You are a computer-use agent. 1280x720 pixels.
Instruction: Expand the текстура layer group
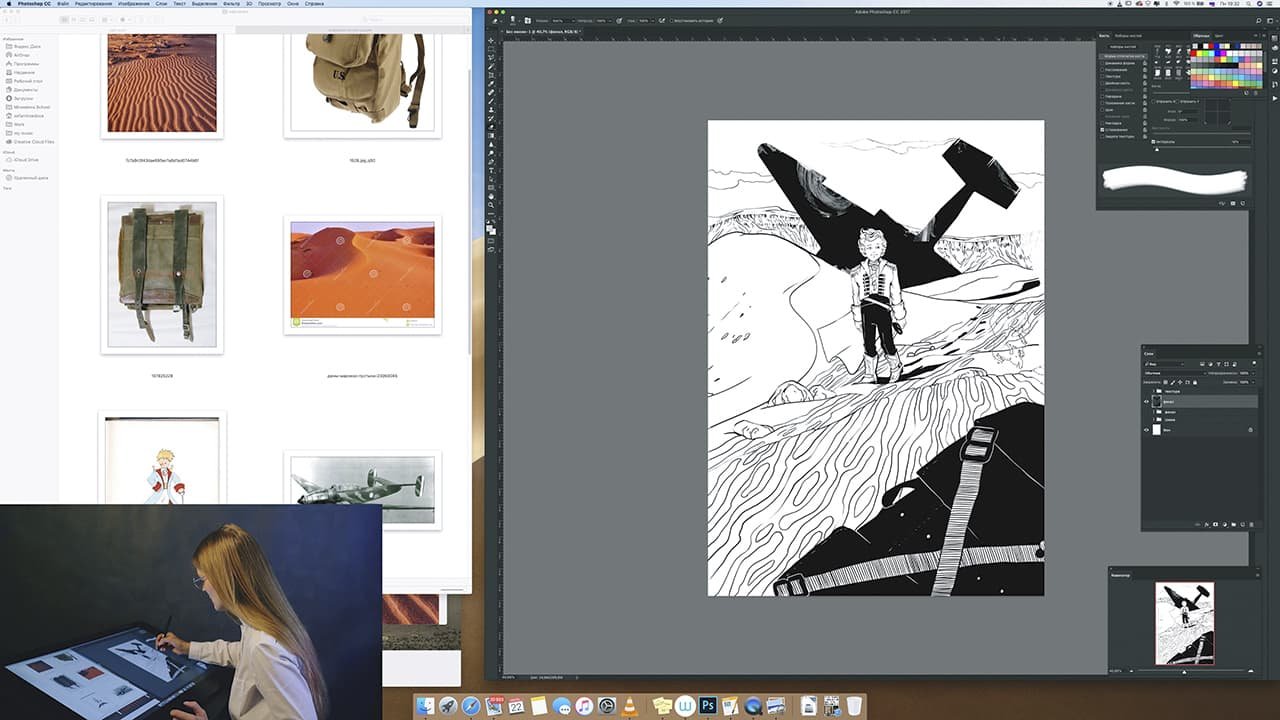(x=1153, y=391)
